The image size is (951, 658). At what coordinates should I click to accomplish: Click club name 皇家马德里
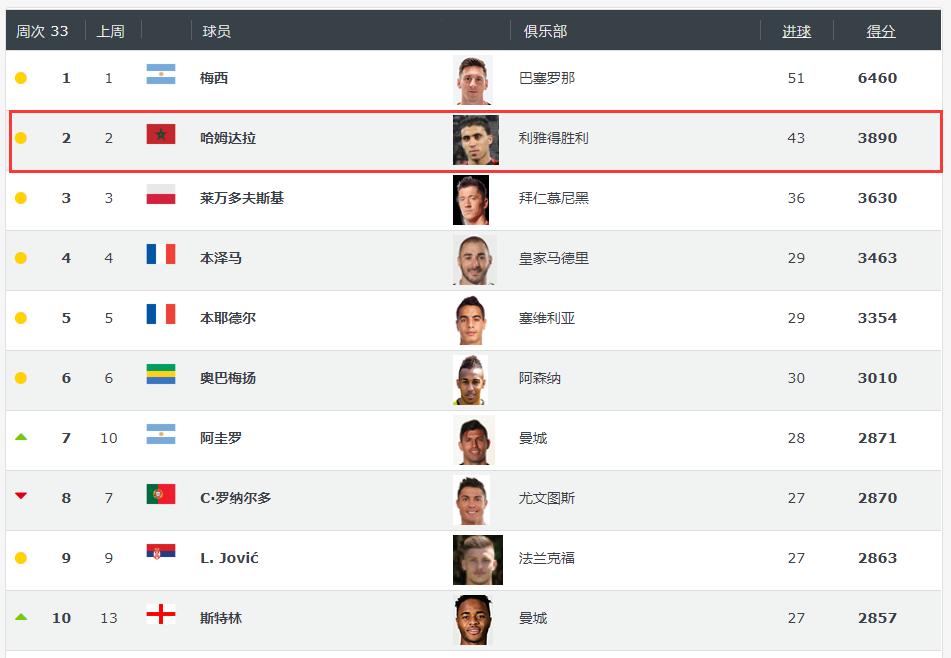coord(554,258)
